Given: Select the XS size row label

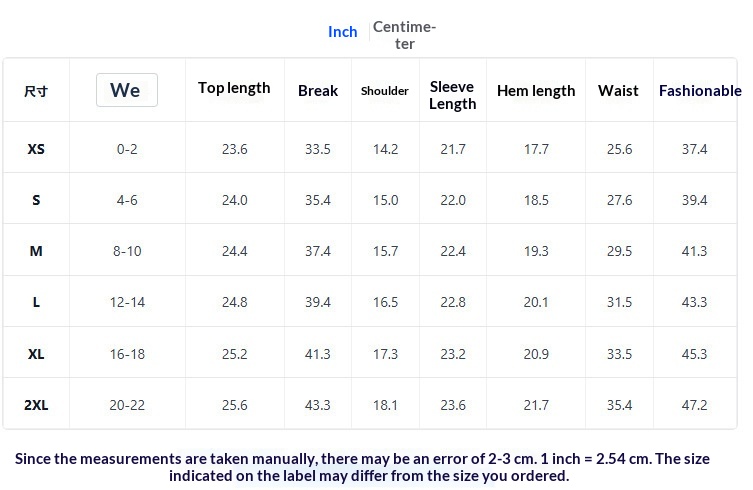Looking at the screenshot, I should [36, 149].
